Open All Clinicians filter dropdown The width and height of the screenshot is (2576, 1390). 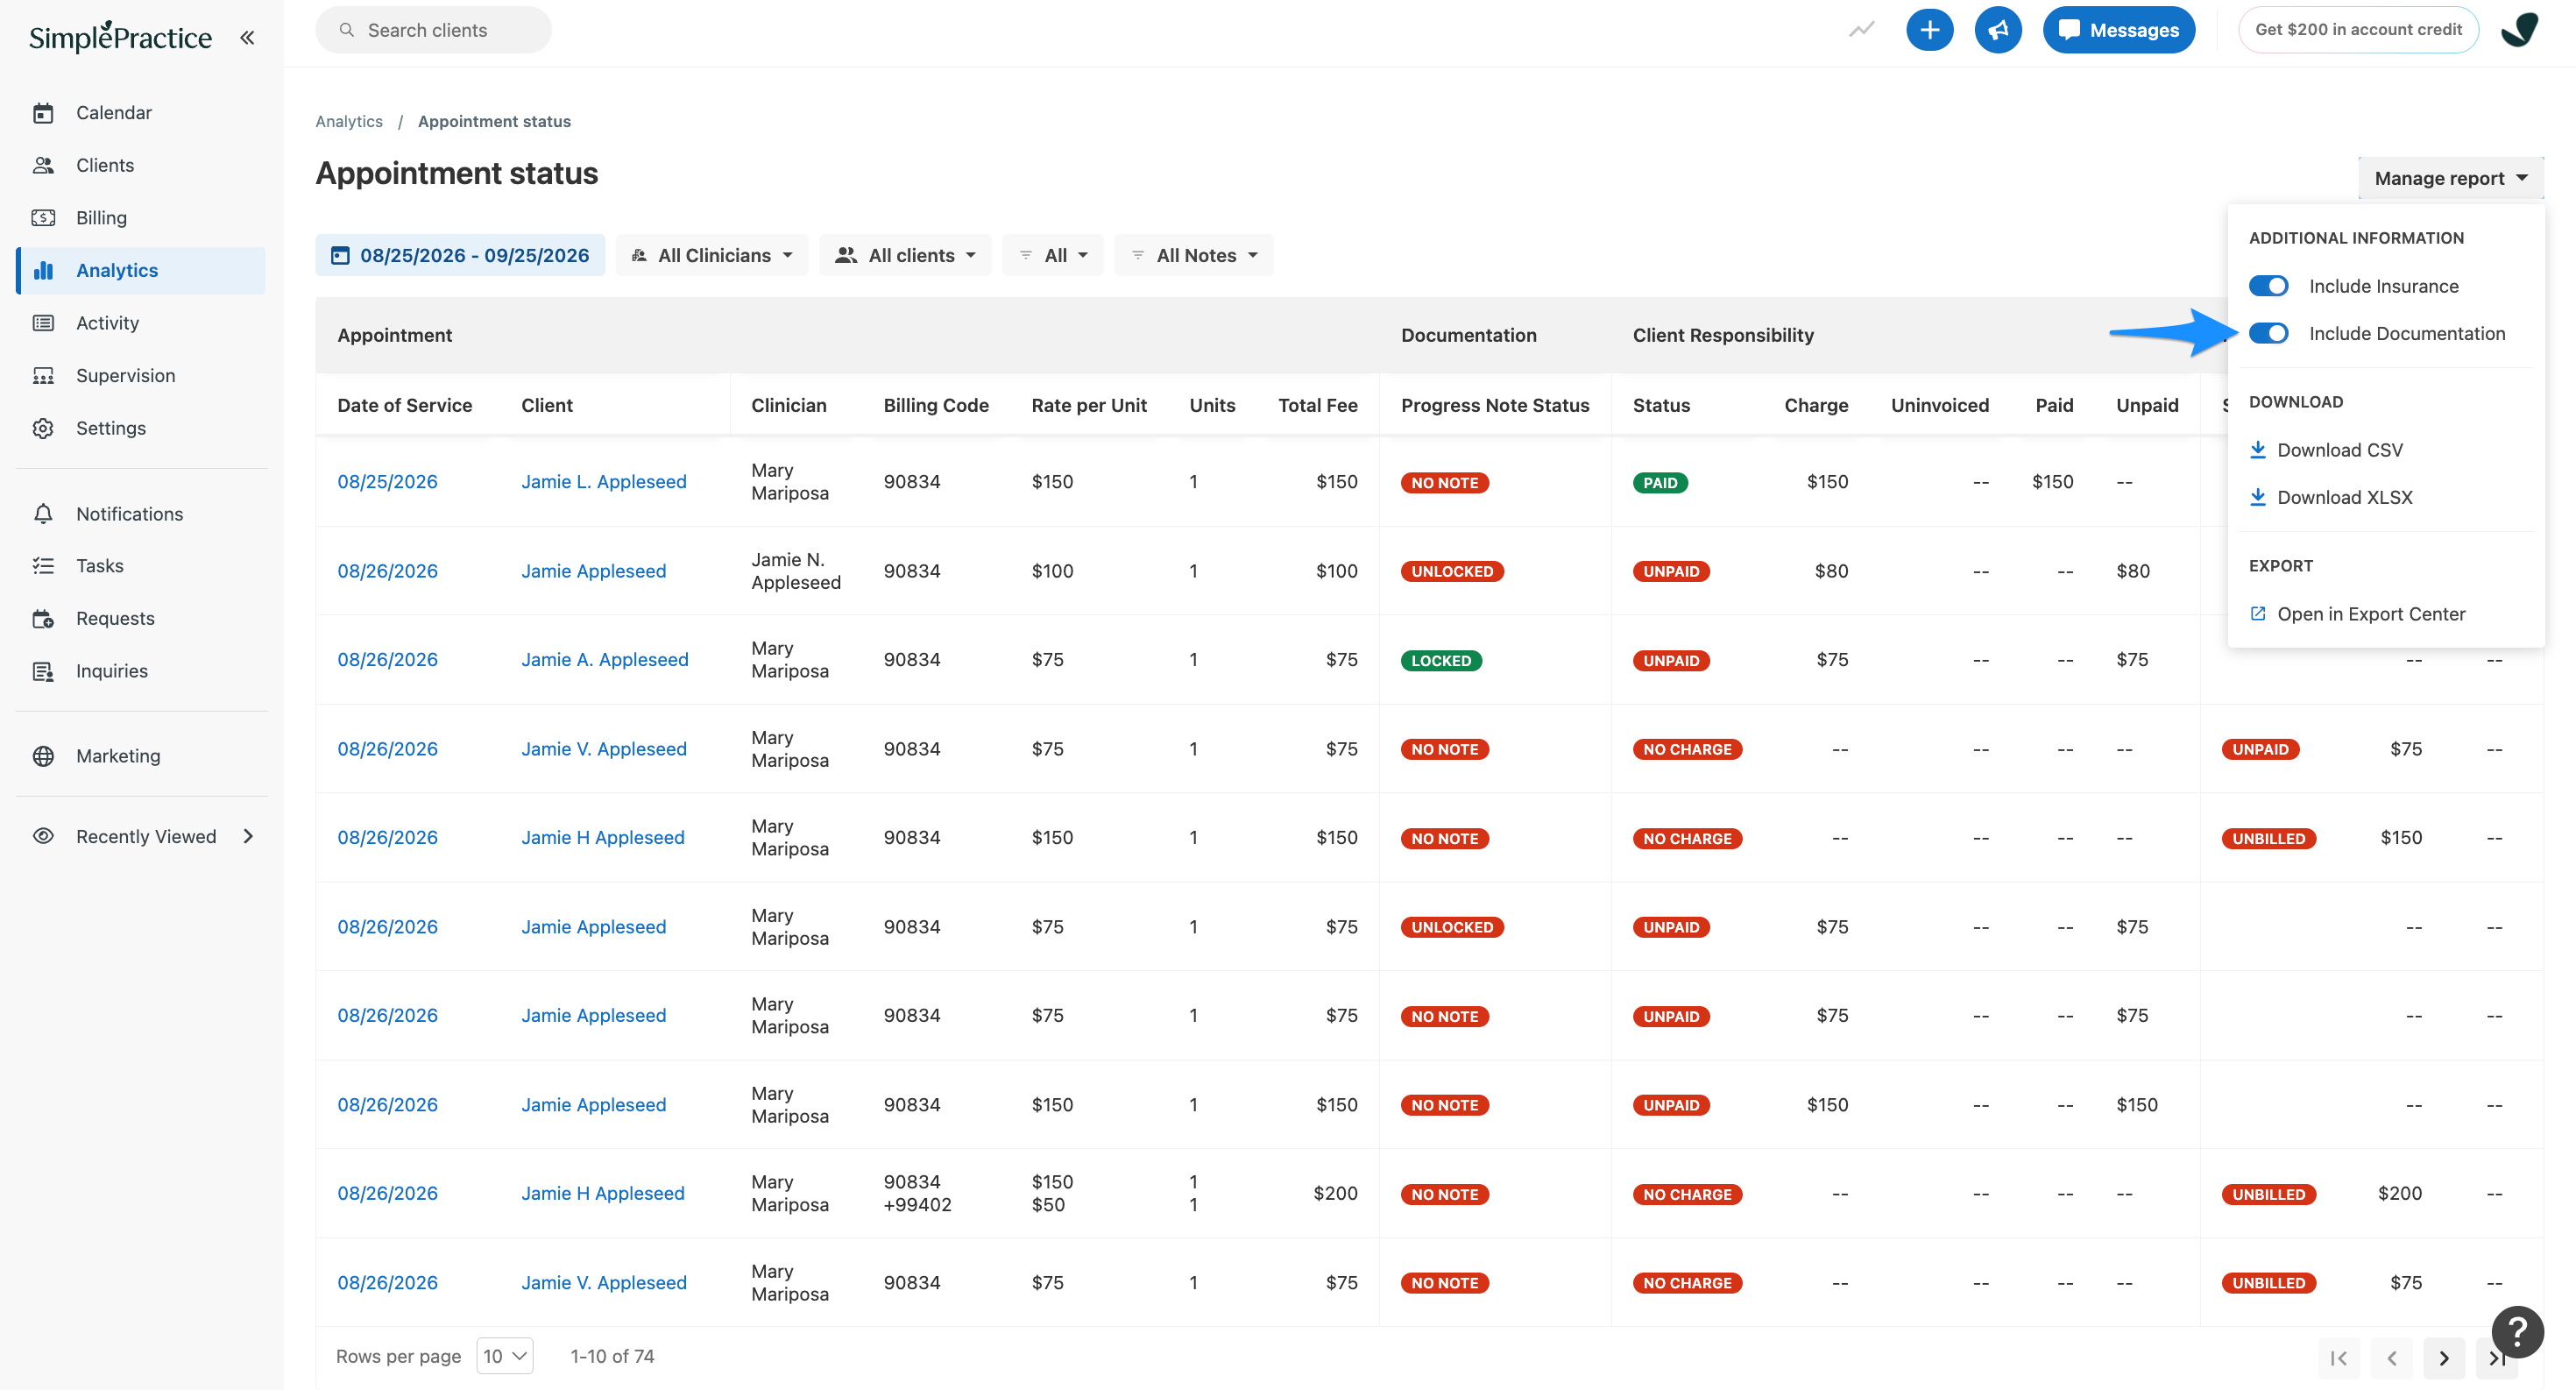click(x=712, y=255)
